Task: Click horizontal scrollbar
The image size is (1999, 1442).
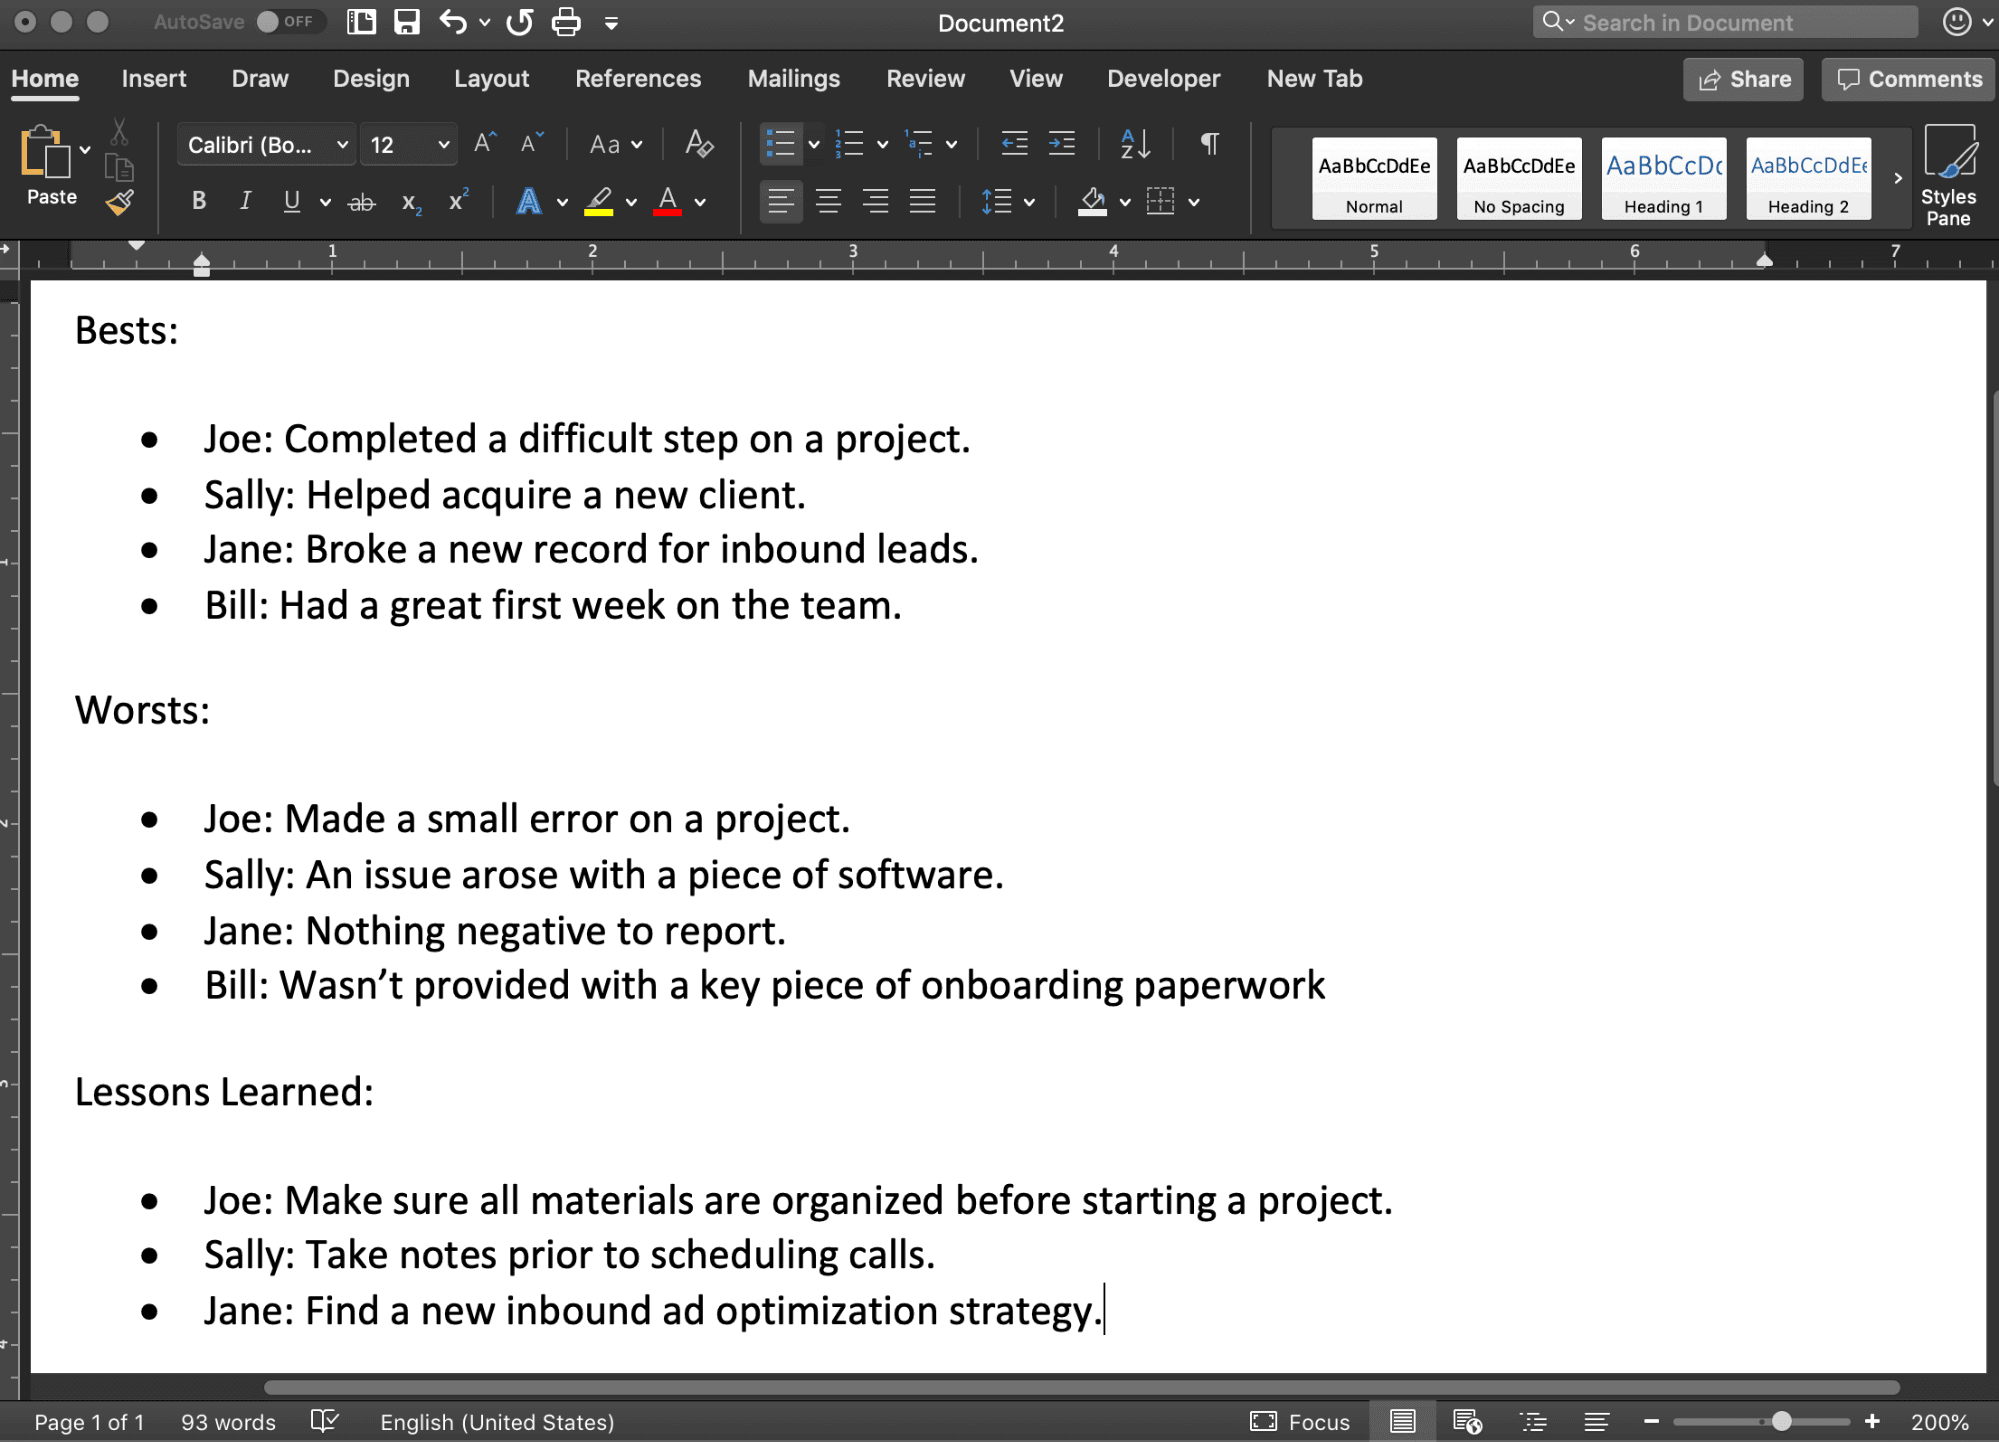Action: click(1081, 1387)
